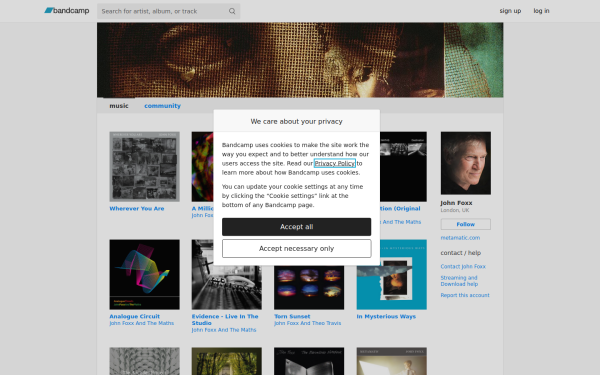Click In Mysterious Ways title link
This screenshot has height=375, width=600.
coord(386,316)
